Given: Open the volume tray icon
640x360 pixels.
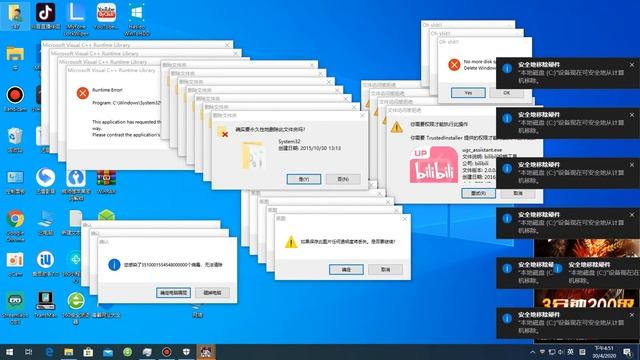Looking at the screenshot, I should coord(561,352).
